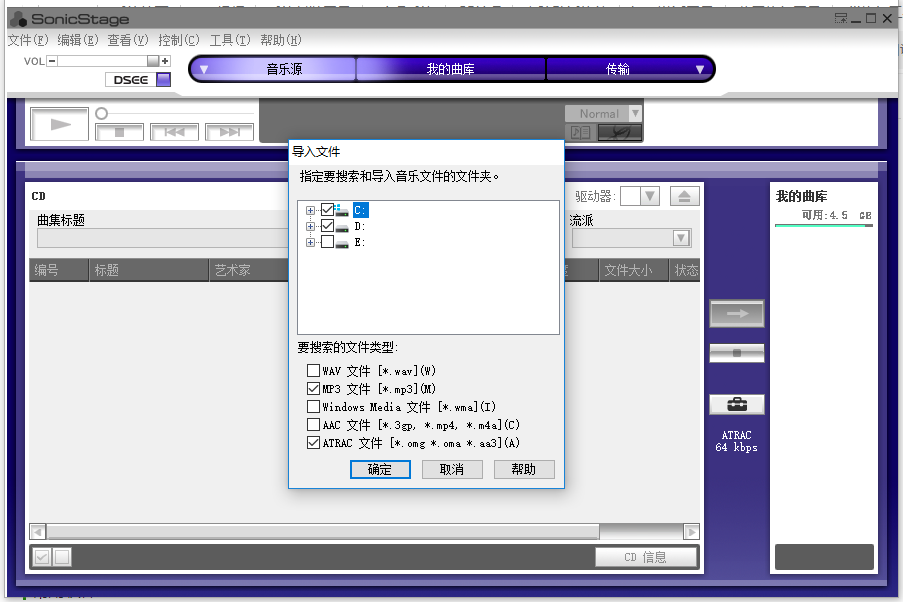Click the 帮助 button in dialog
This screenshot has height=602, width=903.
click(524, 470)
